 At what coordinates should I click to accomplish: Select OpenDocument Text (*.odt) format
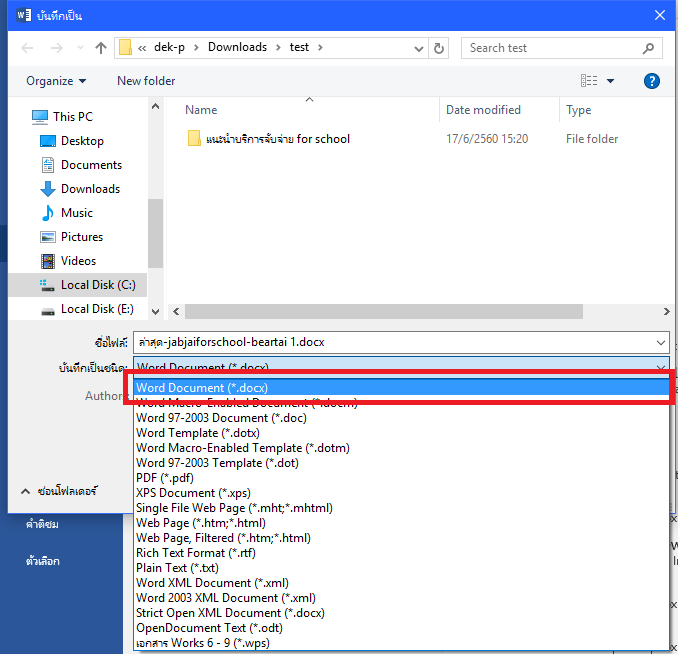pyautogui.click(x=402, y=628)
